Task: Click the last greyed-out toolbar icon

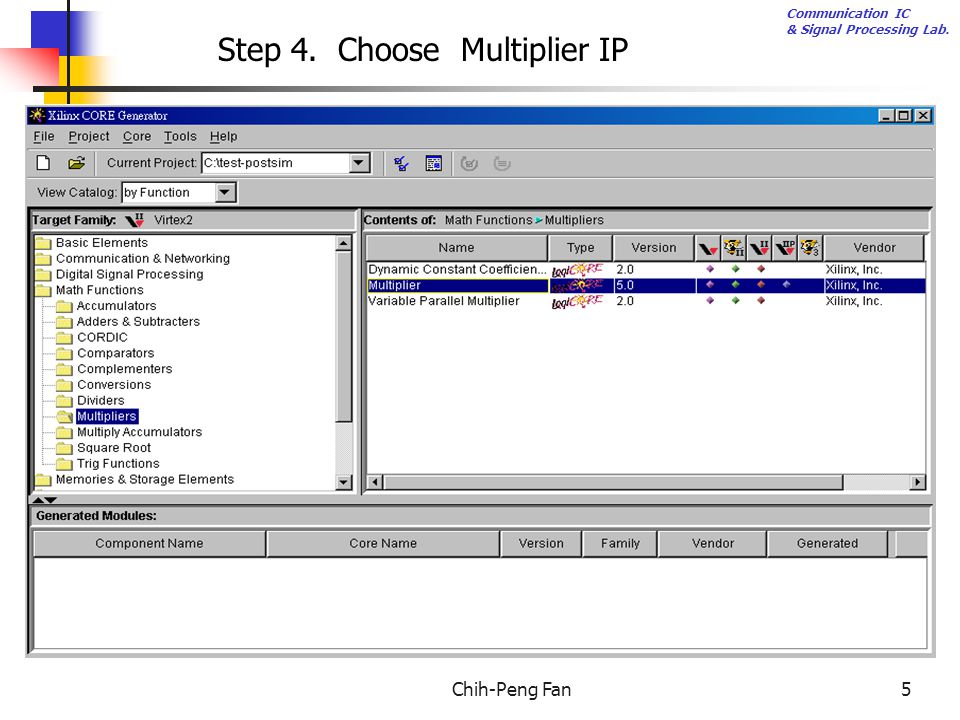Action: point(501,163)
